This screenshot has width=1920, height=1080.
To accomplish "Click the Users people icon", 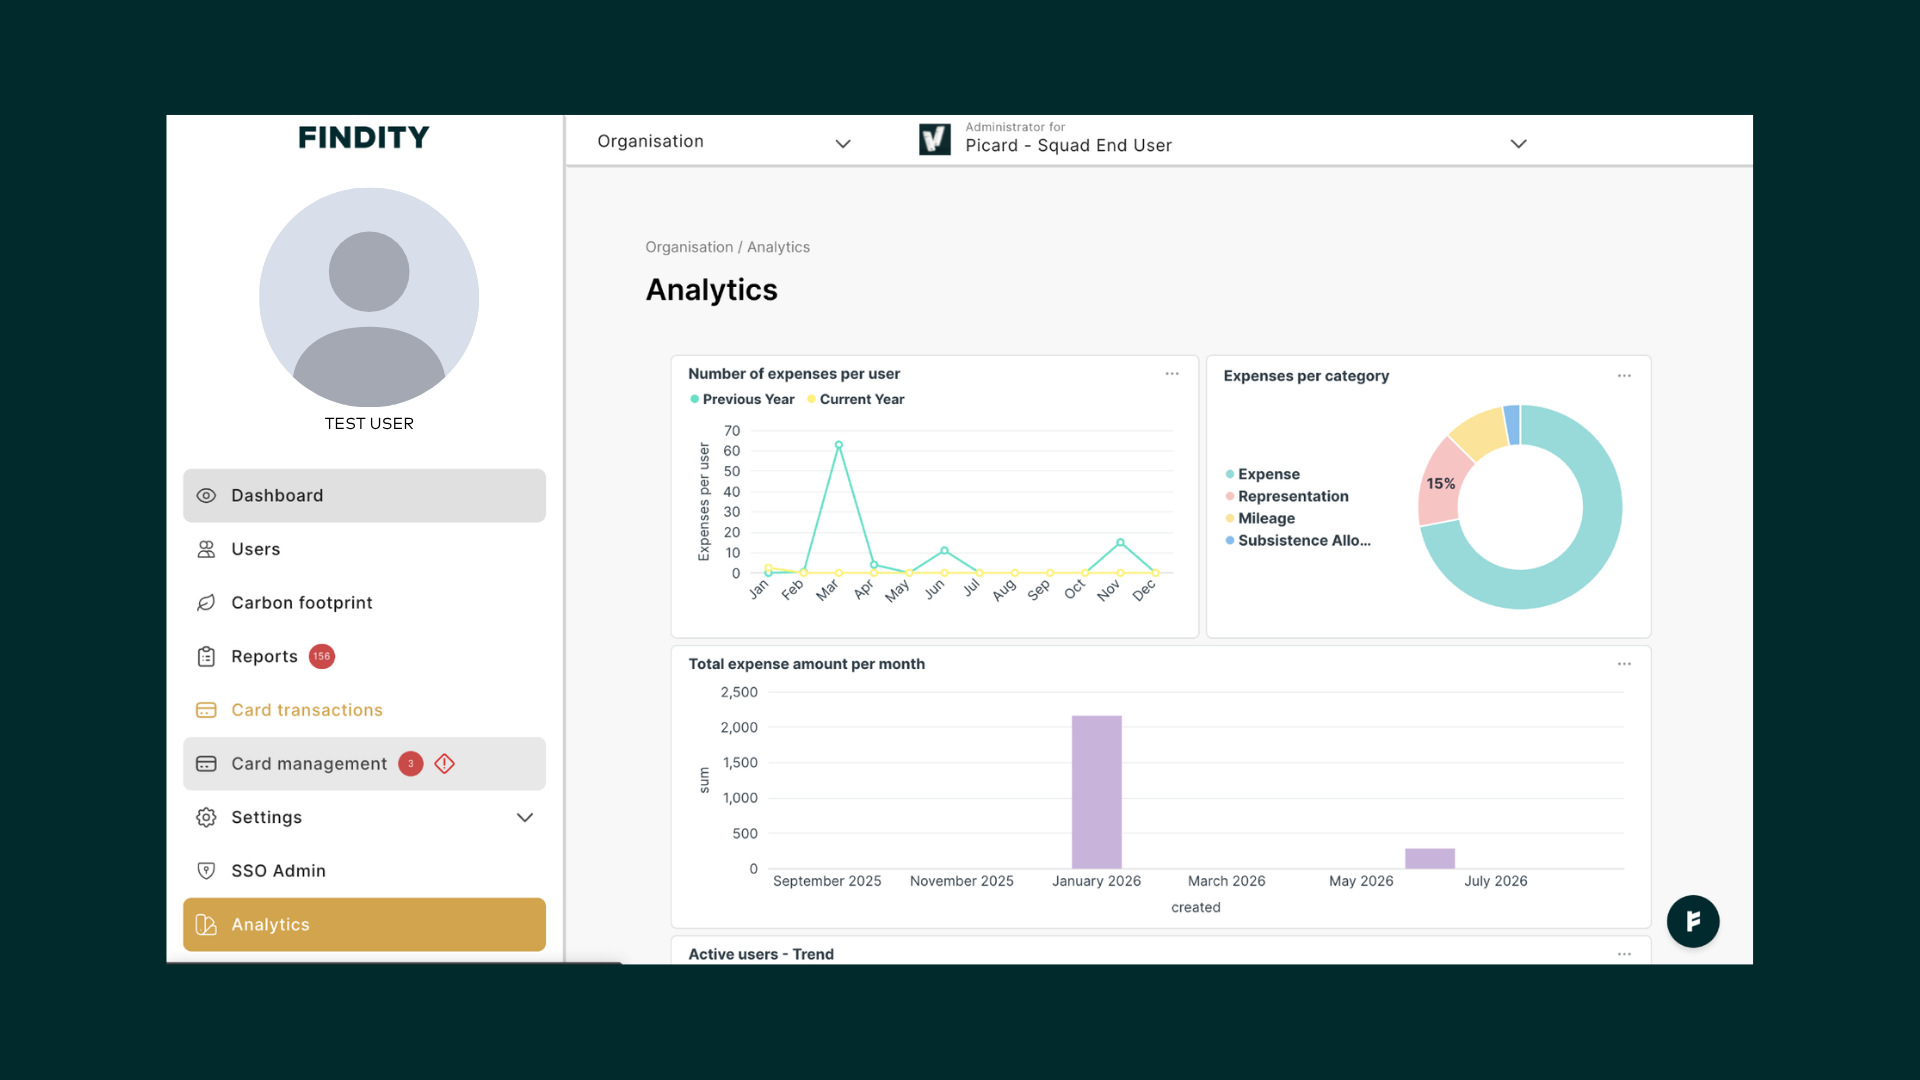I will pos(206,549).
